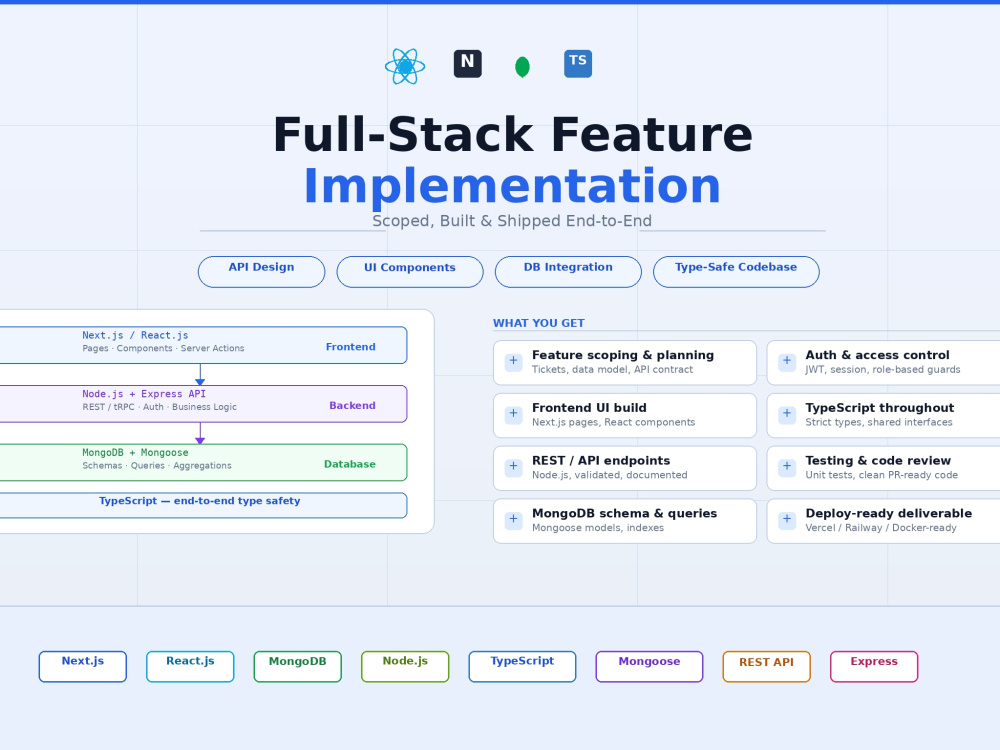1000x750 pixels.
Task: Click plus icon beside Feature scoping & planning
Action: (x=513, y=362)
